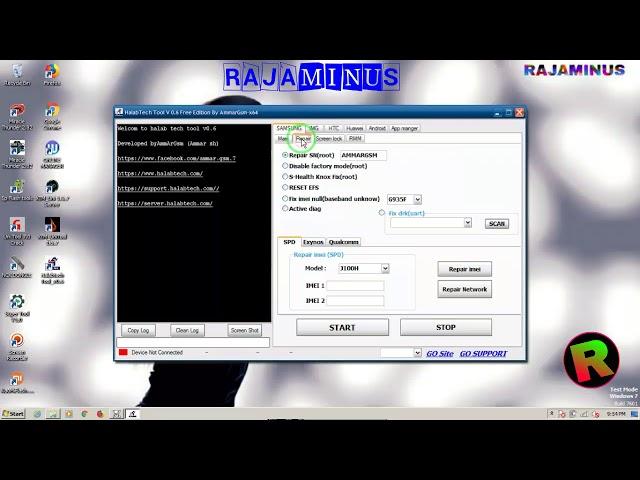
Task: Select the Exynos chipset tab
Action: 313,242
